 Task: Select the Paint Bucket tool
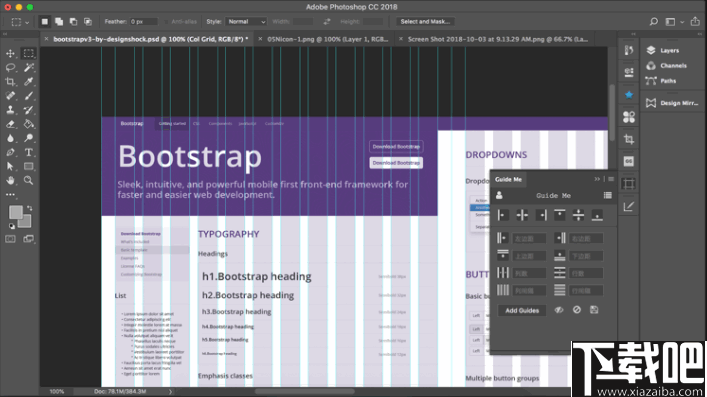point(28,124)
